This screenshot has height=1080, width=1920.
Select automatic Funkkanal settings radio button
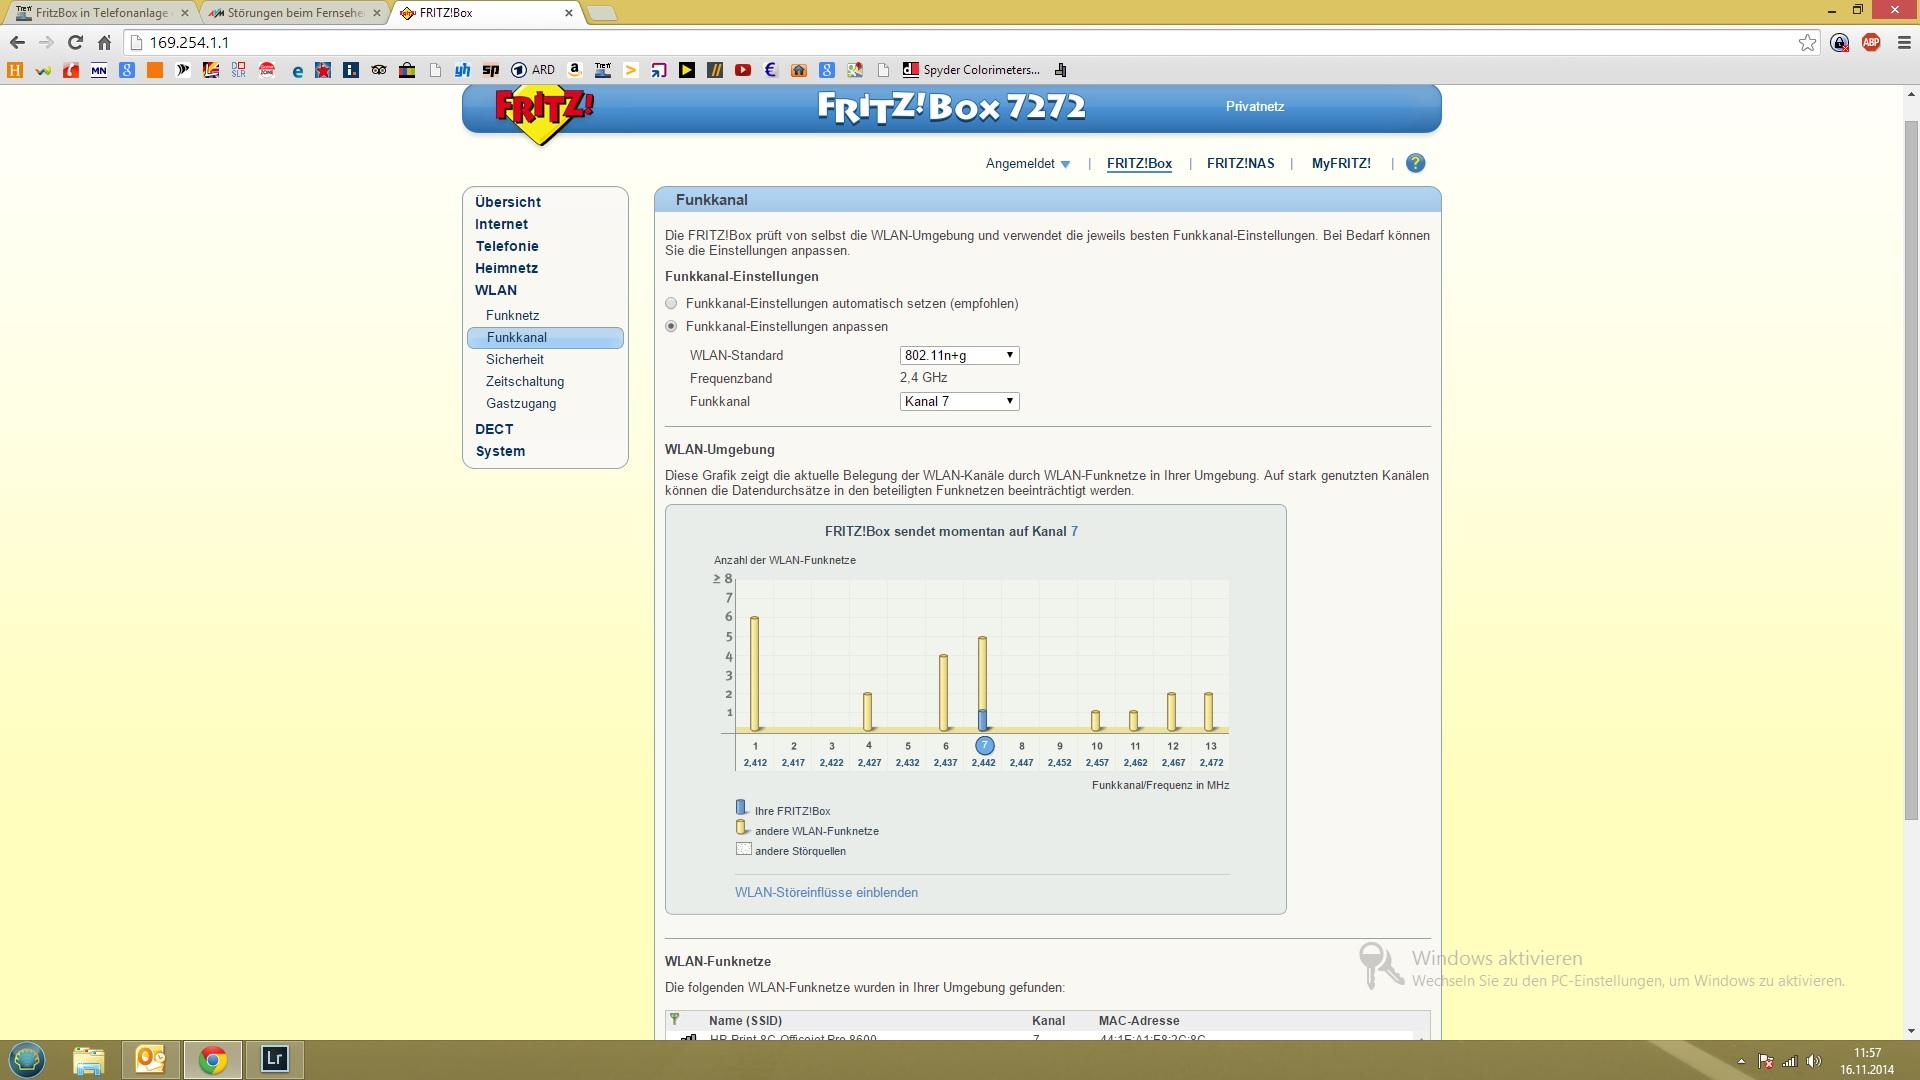pos(671,303)
